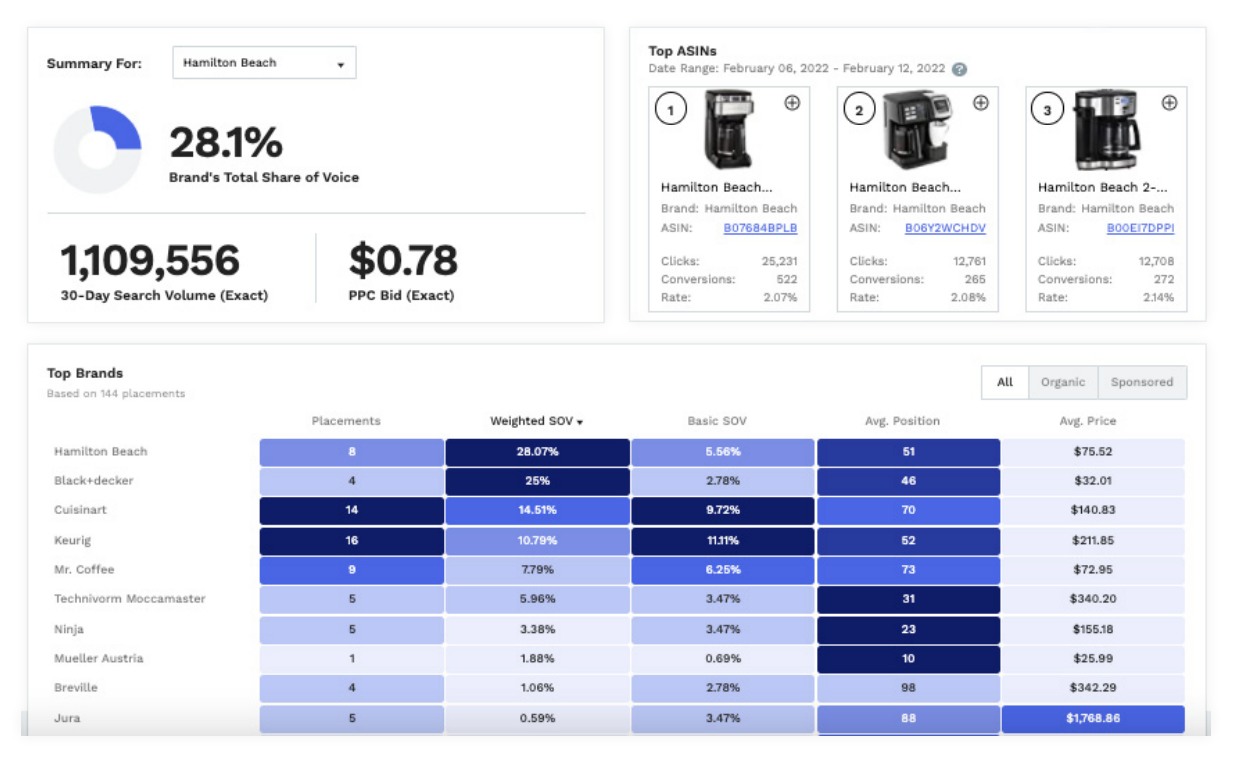Sort by Weighted SOV column

coord(536,421)
